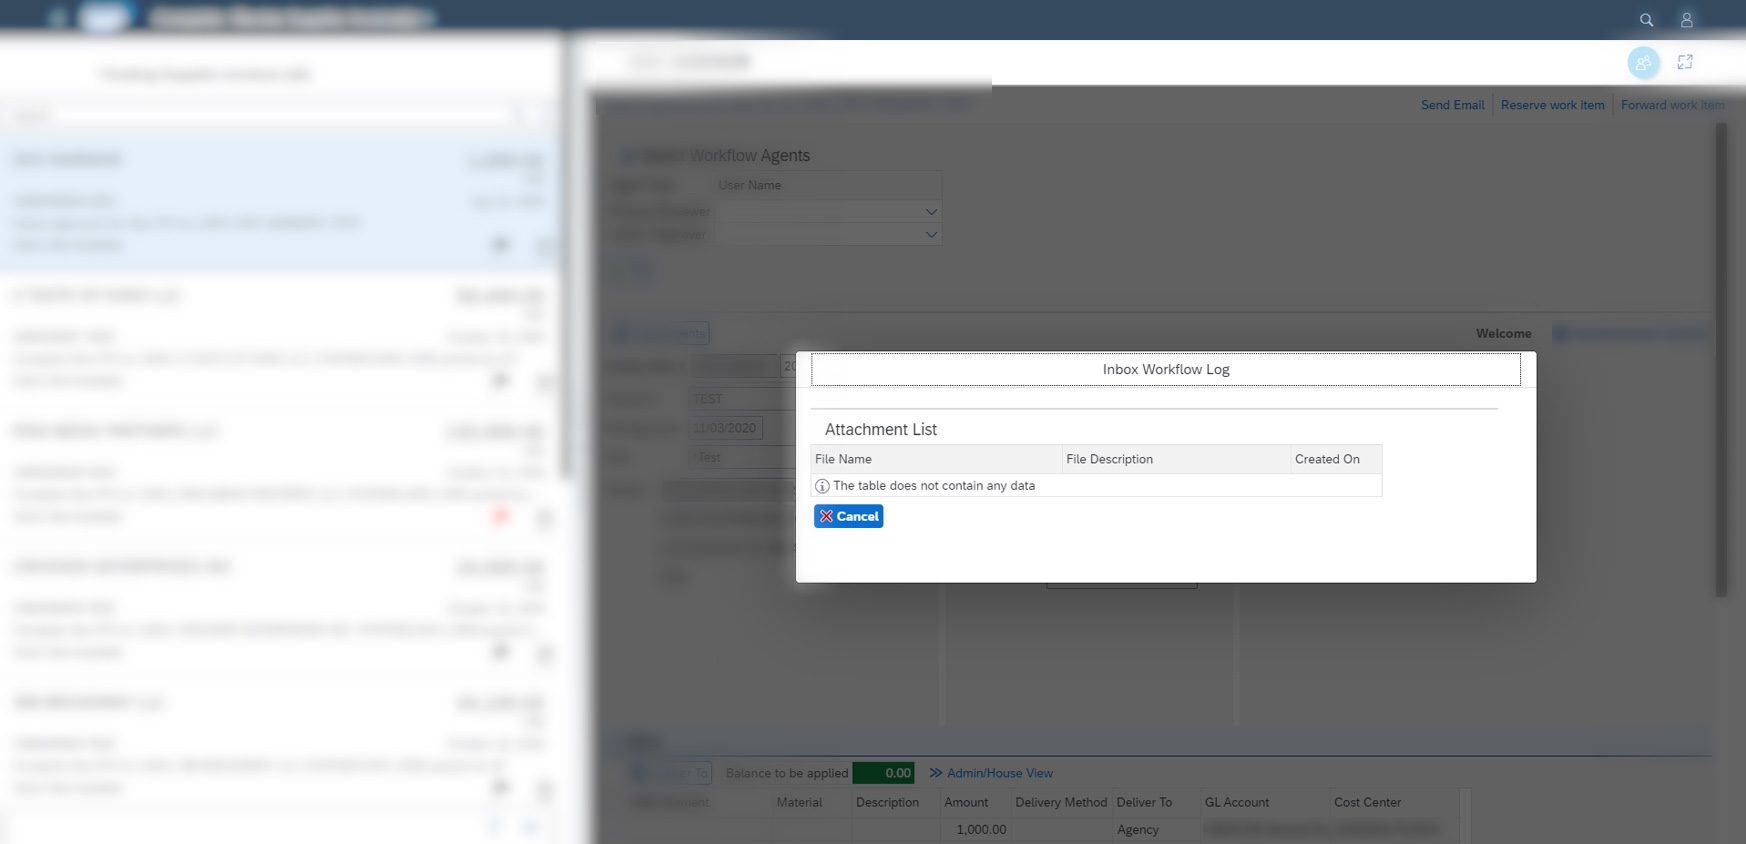The width and height of the screenshot is (1746, 844).
Task: Click the User Name input field
Action: click(x=827, y=185)
